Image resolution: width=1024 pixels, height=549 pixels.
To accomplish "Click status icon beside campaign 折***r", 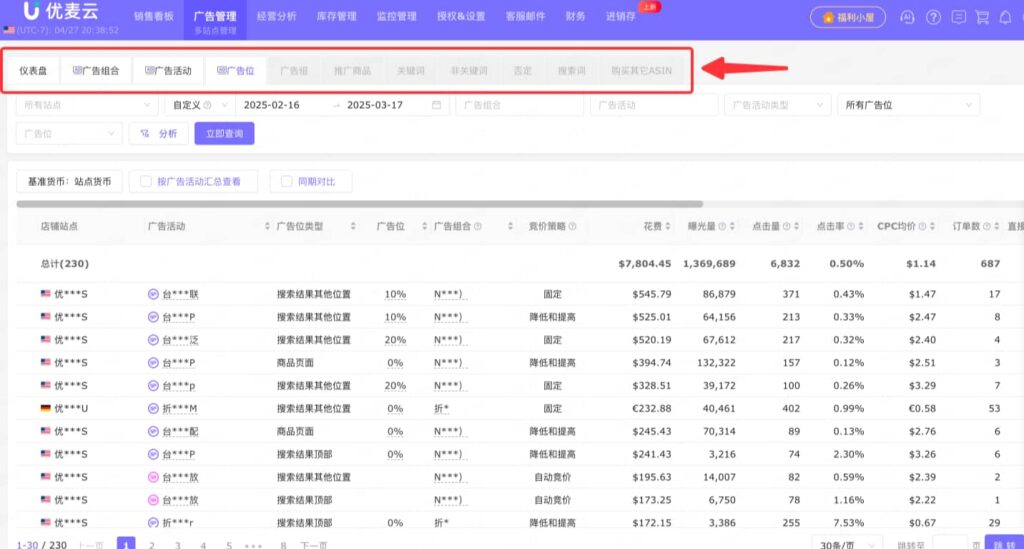I will click(x=153, y=523).
